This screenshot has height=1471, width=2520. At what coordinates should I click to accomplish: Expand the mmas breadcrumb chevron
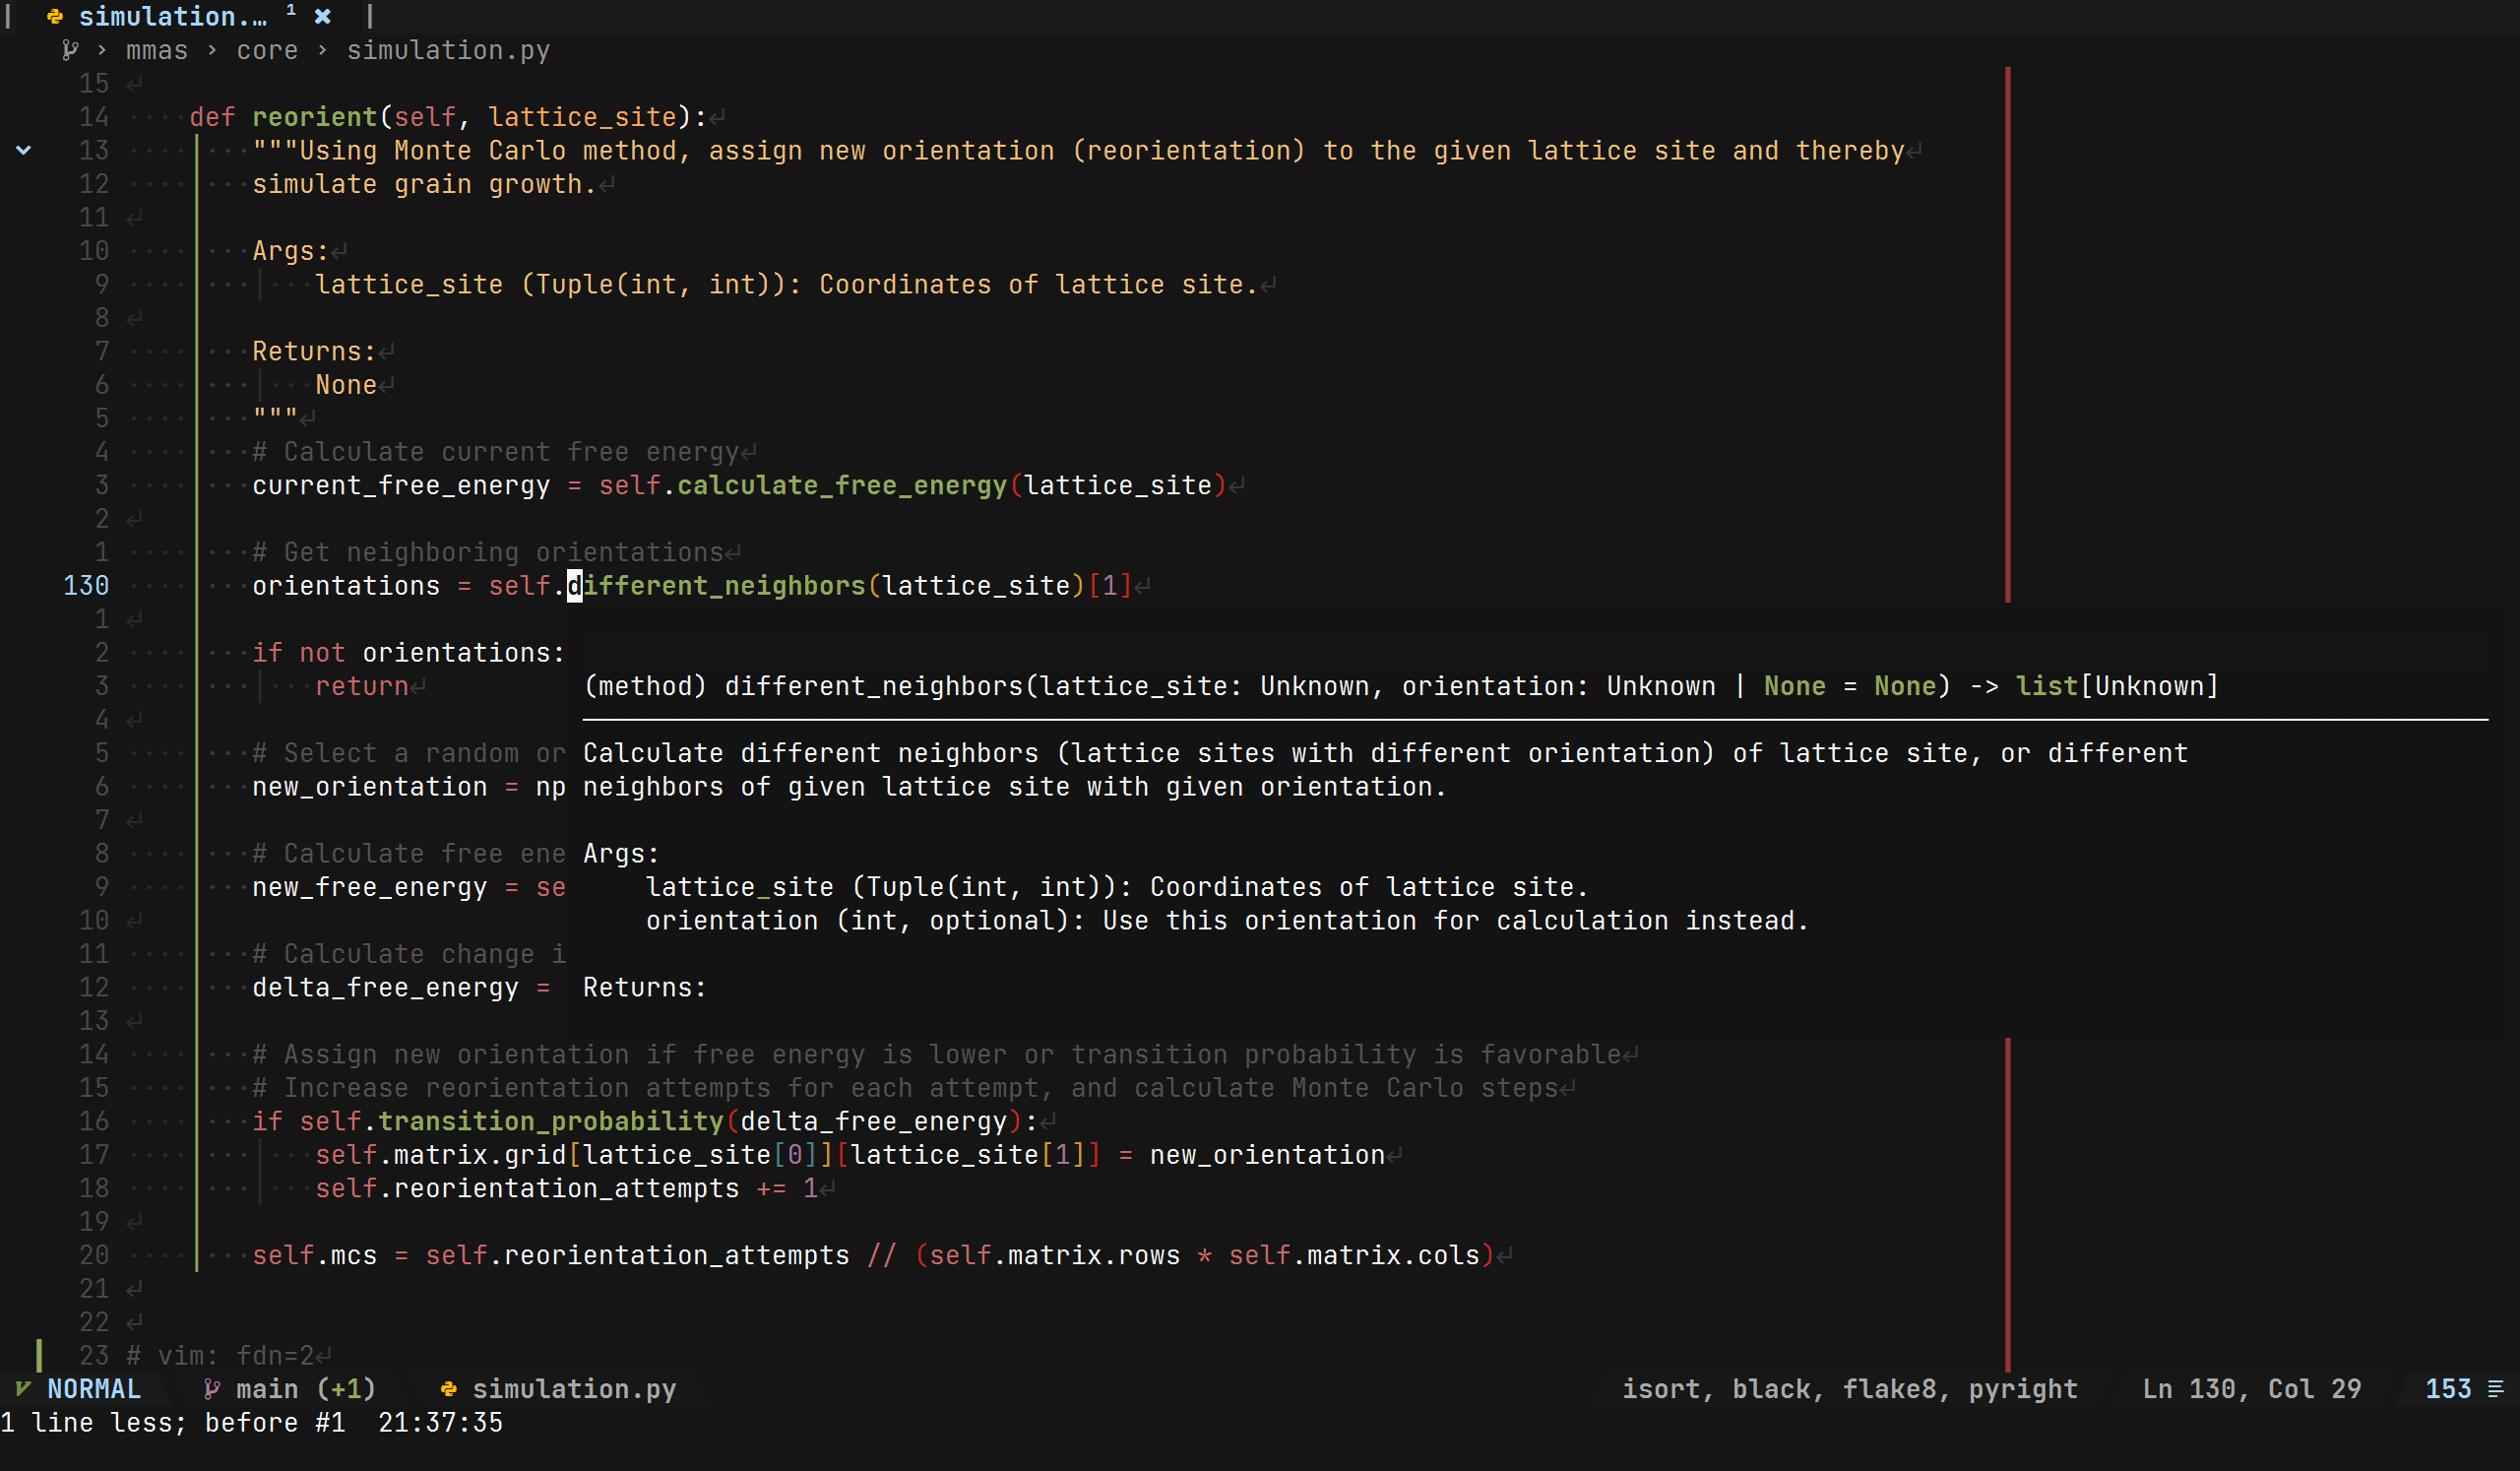[x=212, y=50]
